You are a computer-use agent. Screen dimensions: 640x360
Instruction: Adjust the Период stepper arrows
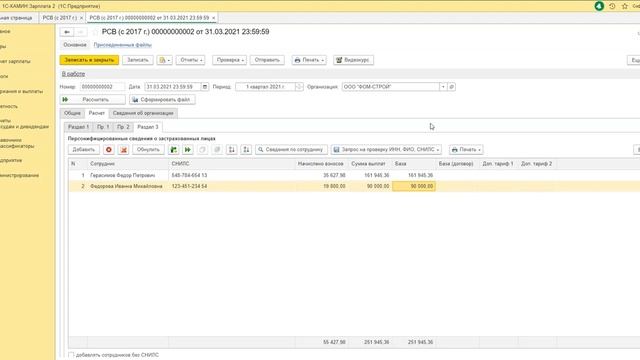[x=299, y=87]
